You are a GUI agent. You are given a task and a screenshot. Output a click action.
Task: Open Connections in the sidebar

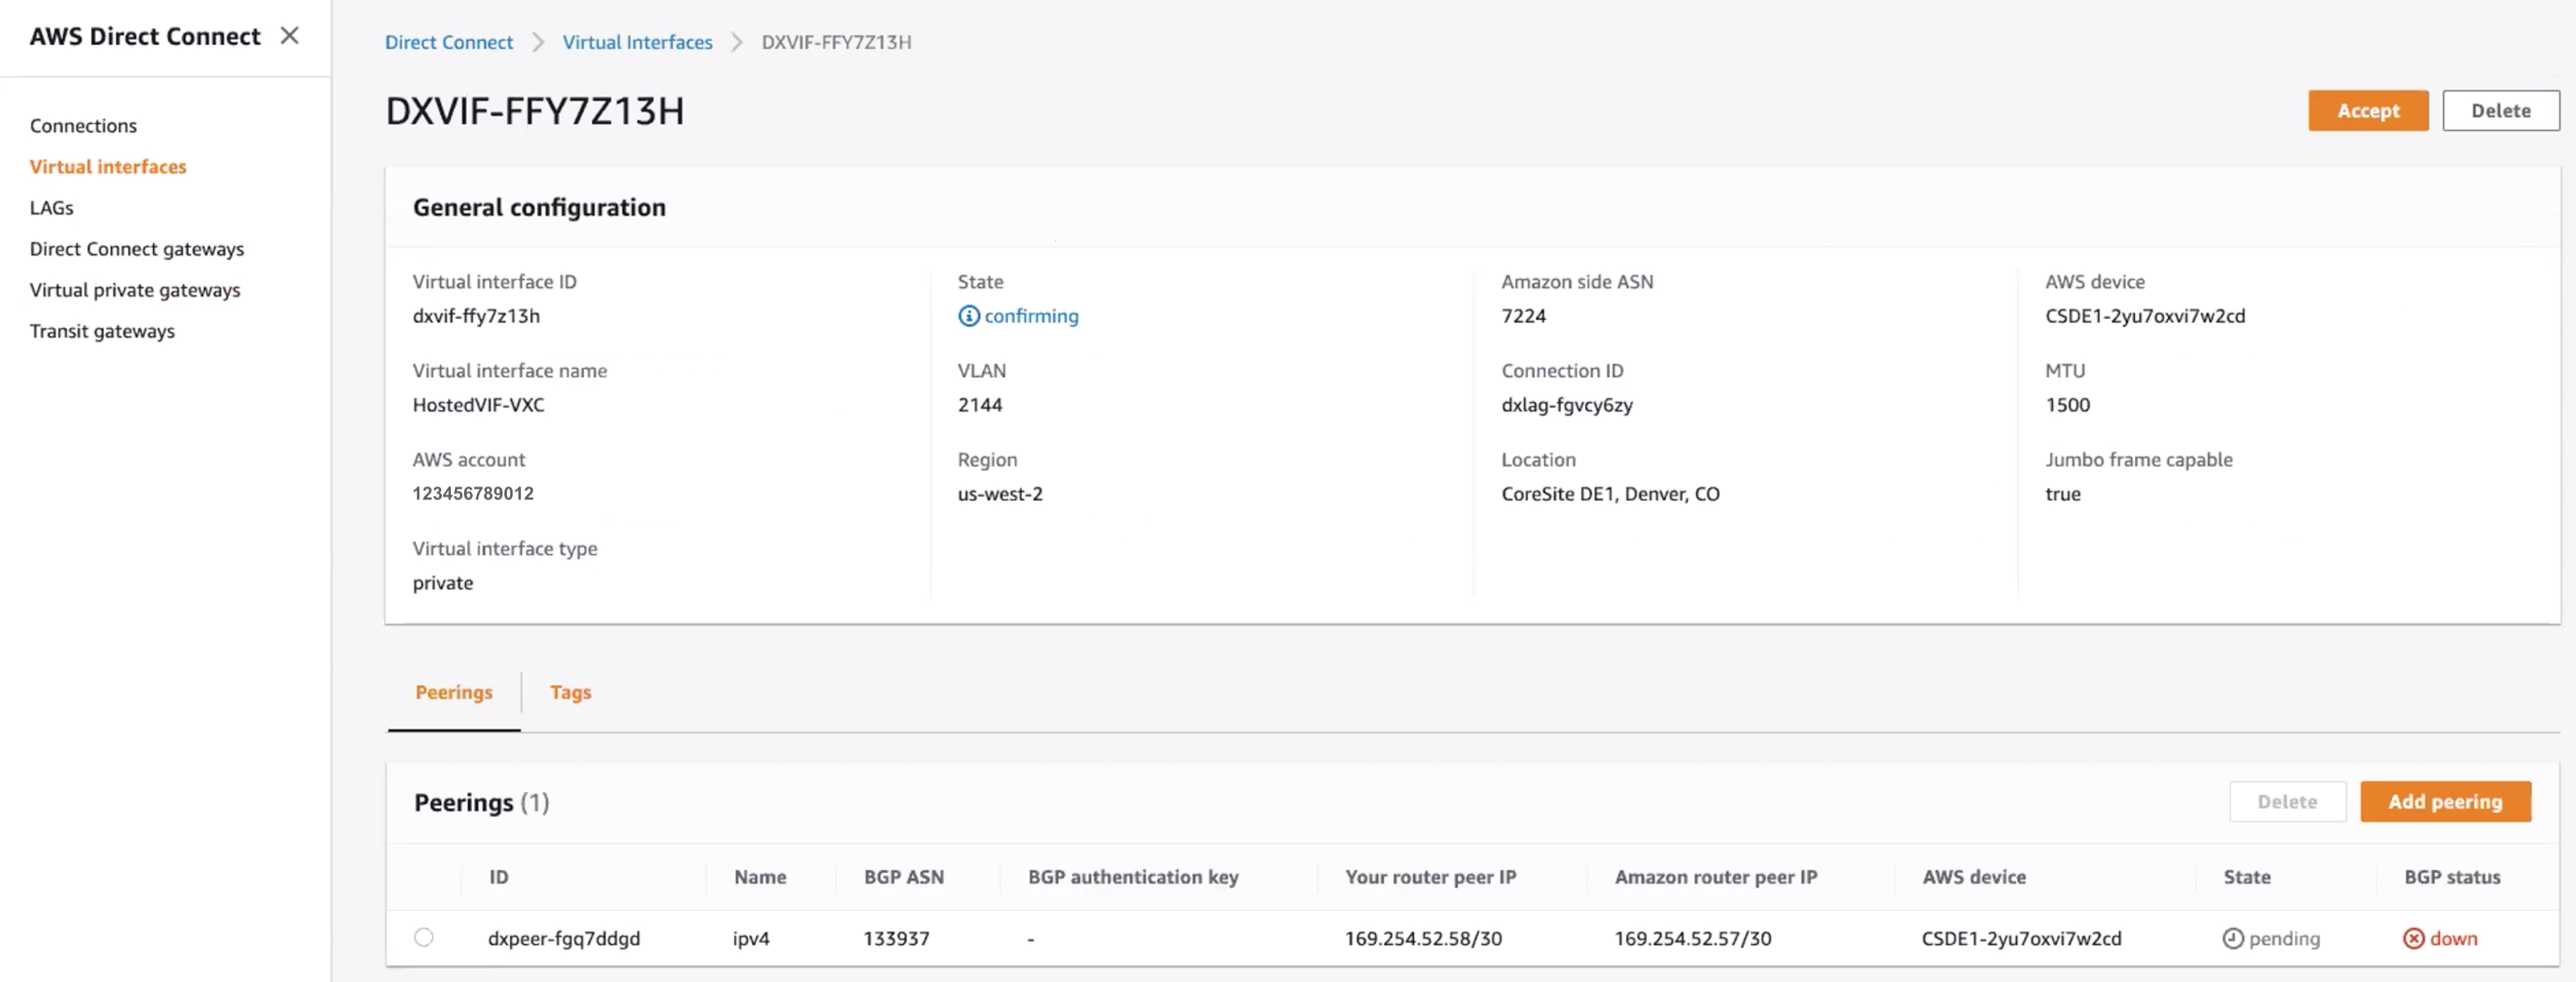tap(83, 125)
